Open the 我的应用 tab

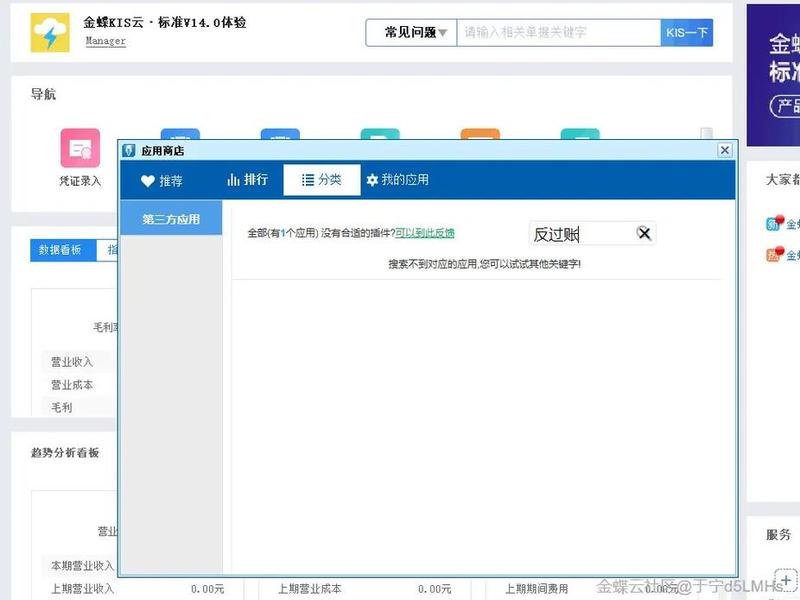(398, 180)
